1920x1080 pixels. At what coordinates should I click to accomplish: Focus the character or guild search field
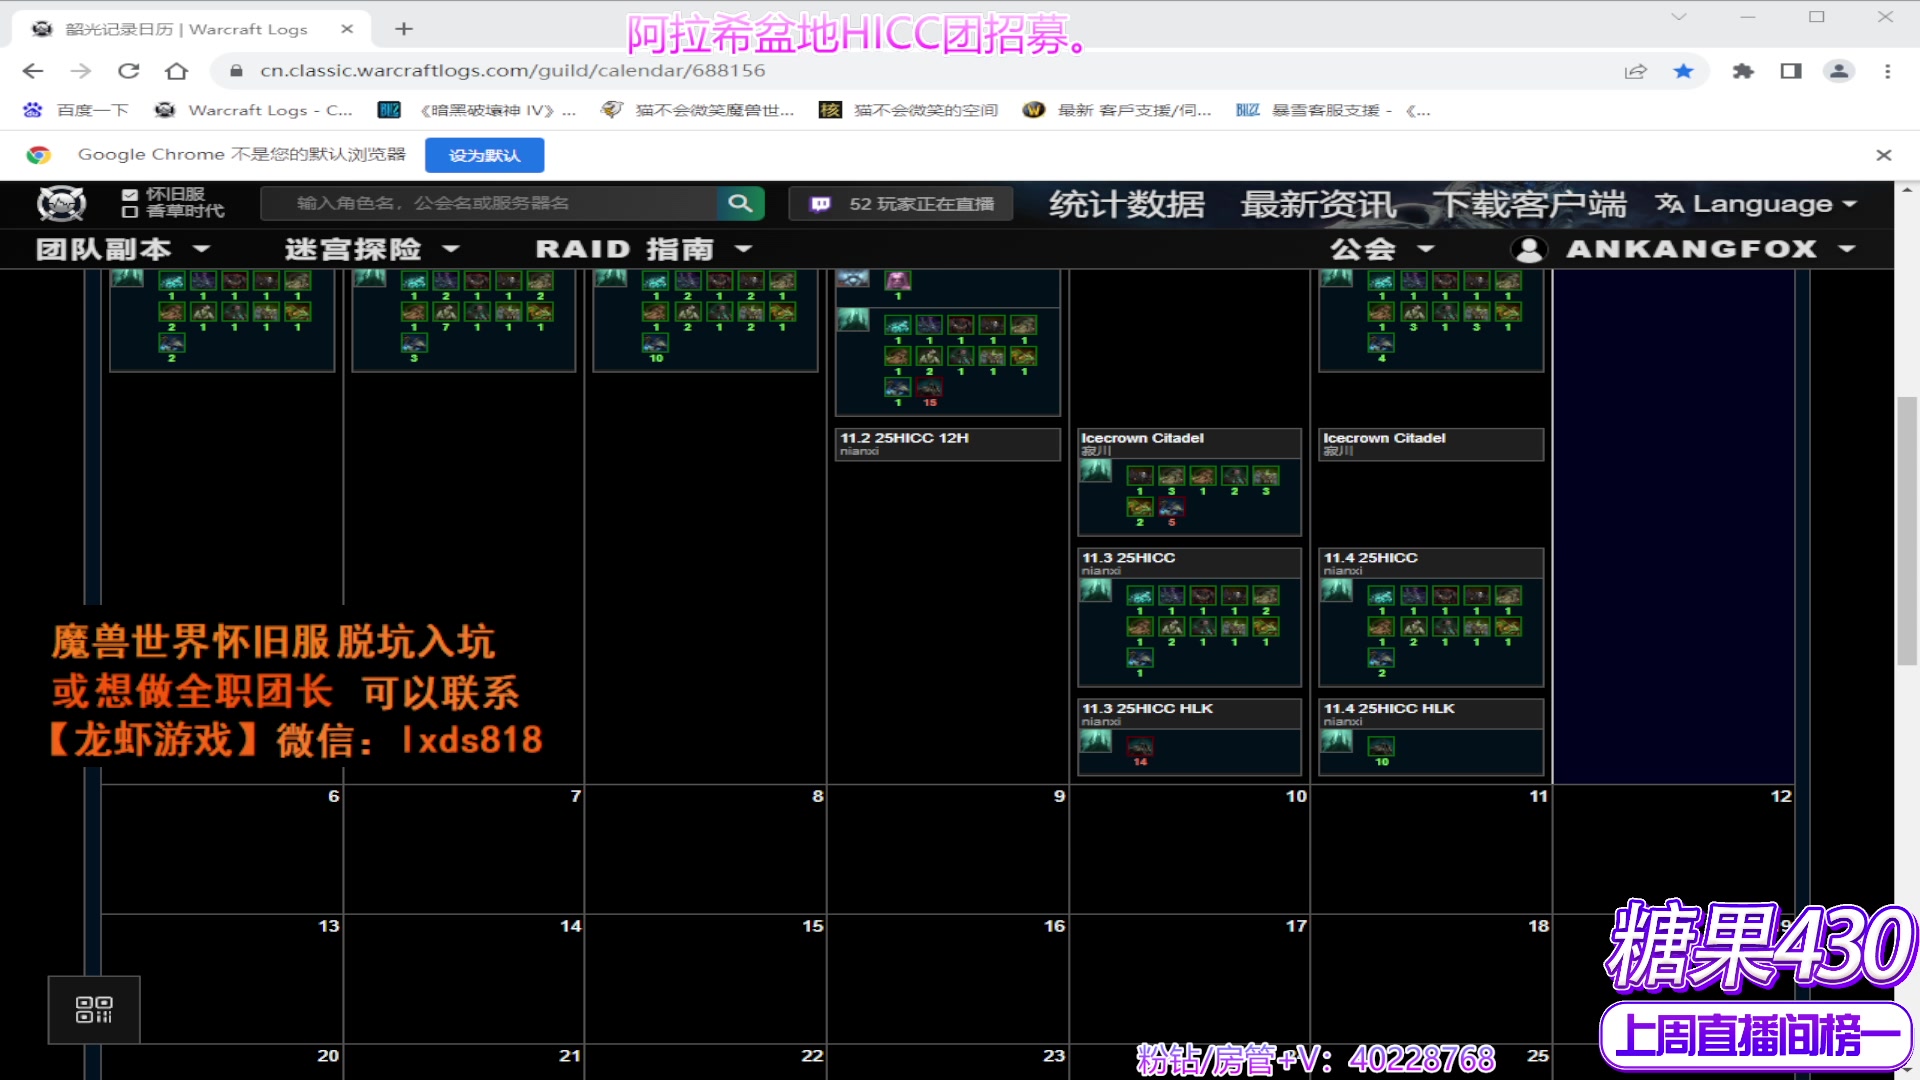coord(489,203)
